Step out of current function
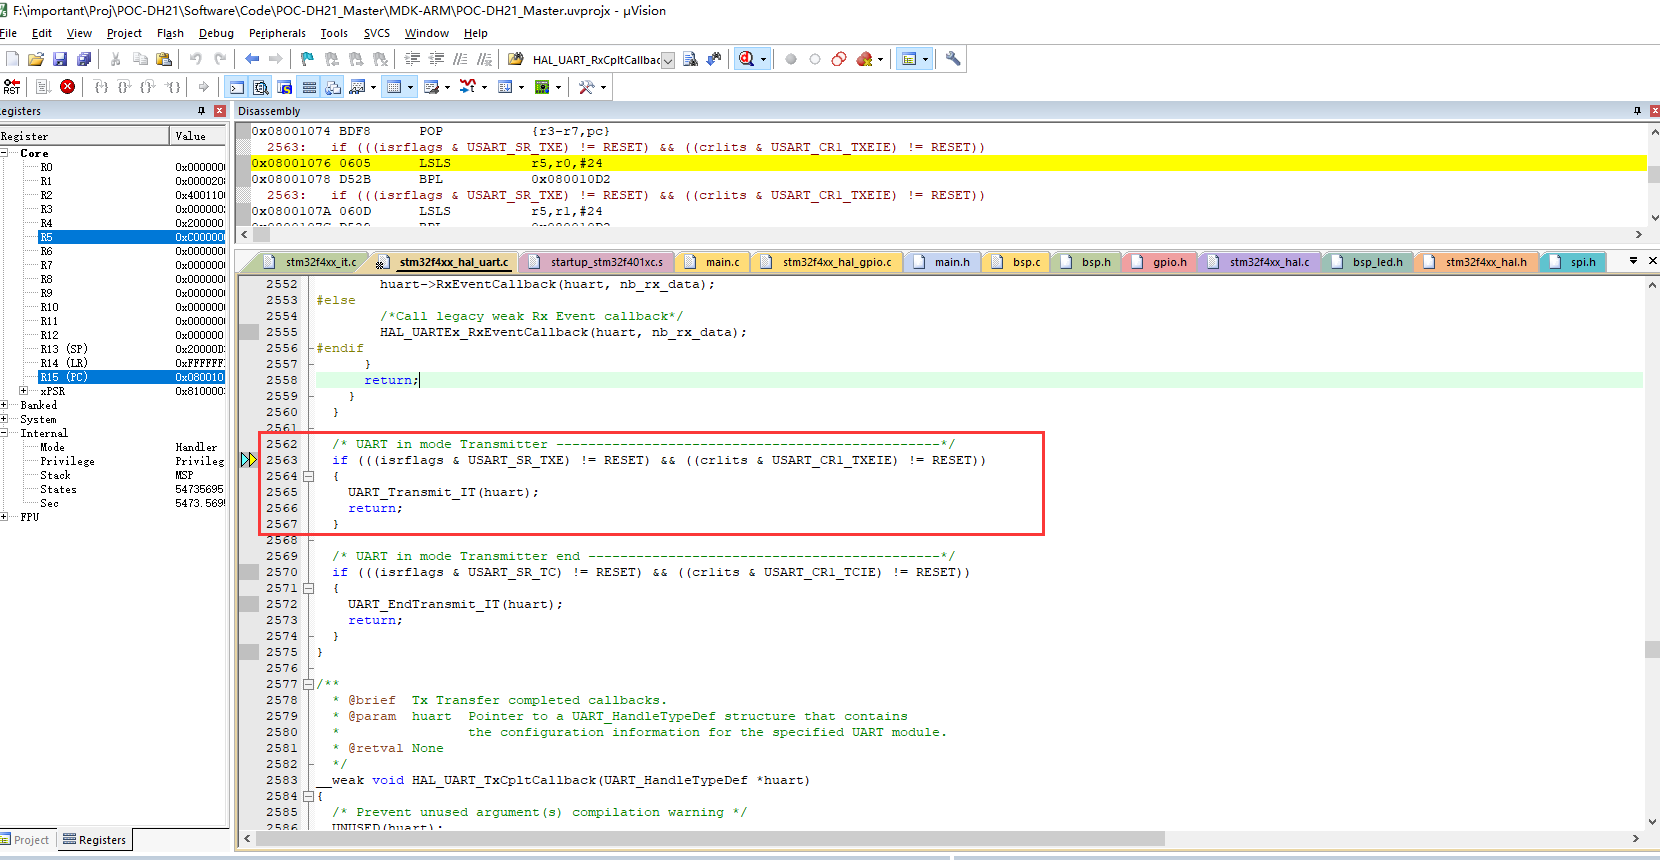The image size is (1660, 860). [x=148, y=87]
